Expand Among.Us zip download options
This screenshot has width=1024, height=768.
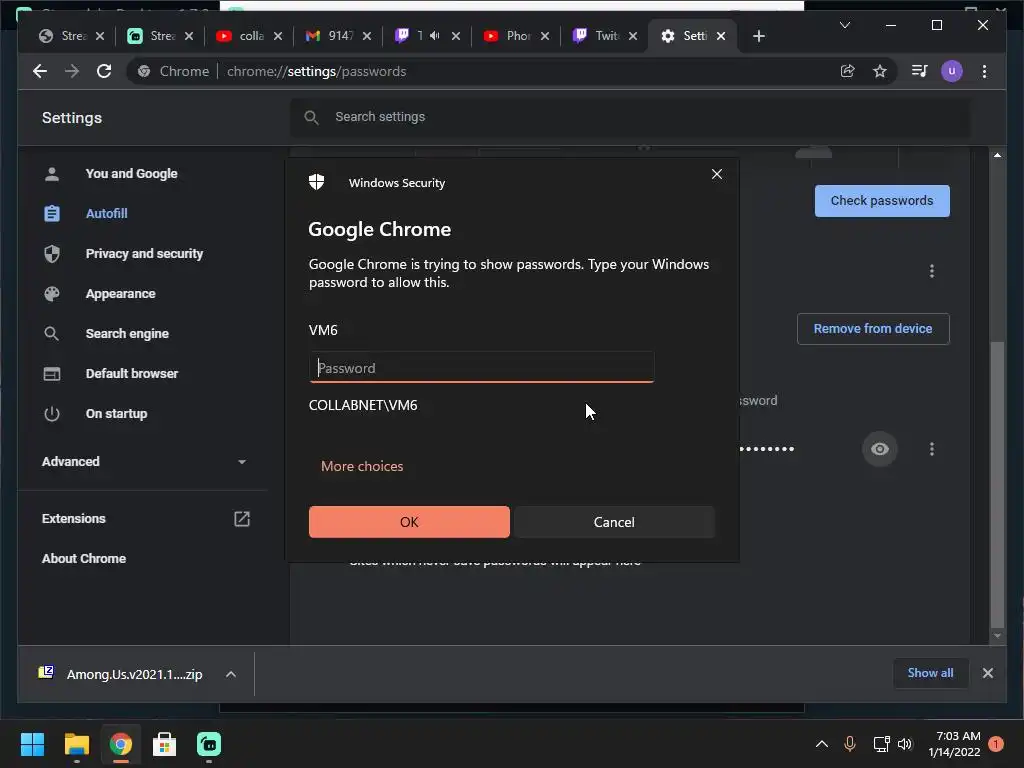point(231,674)
